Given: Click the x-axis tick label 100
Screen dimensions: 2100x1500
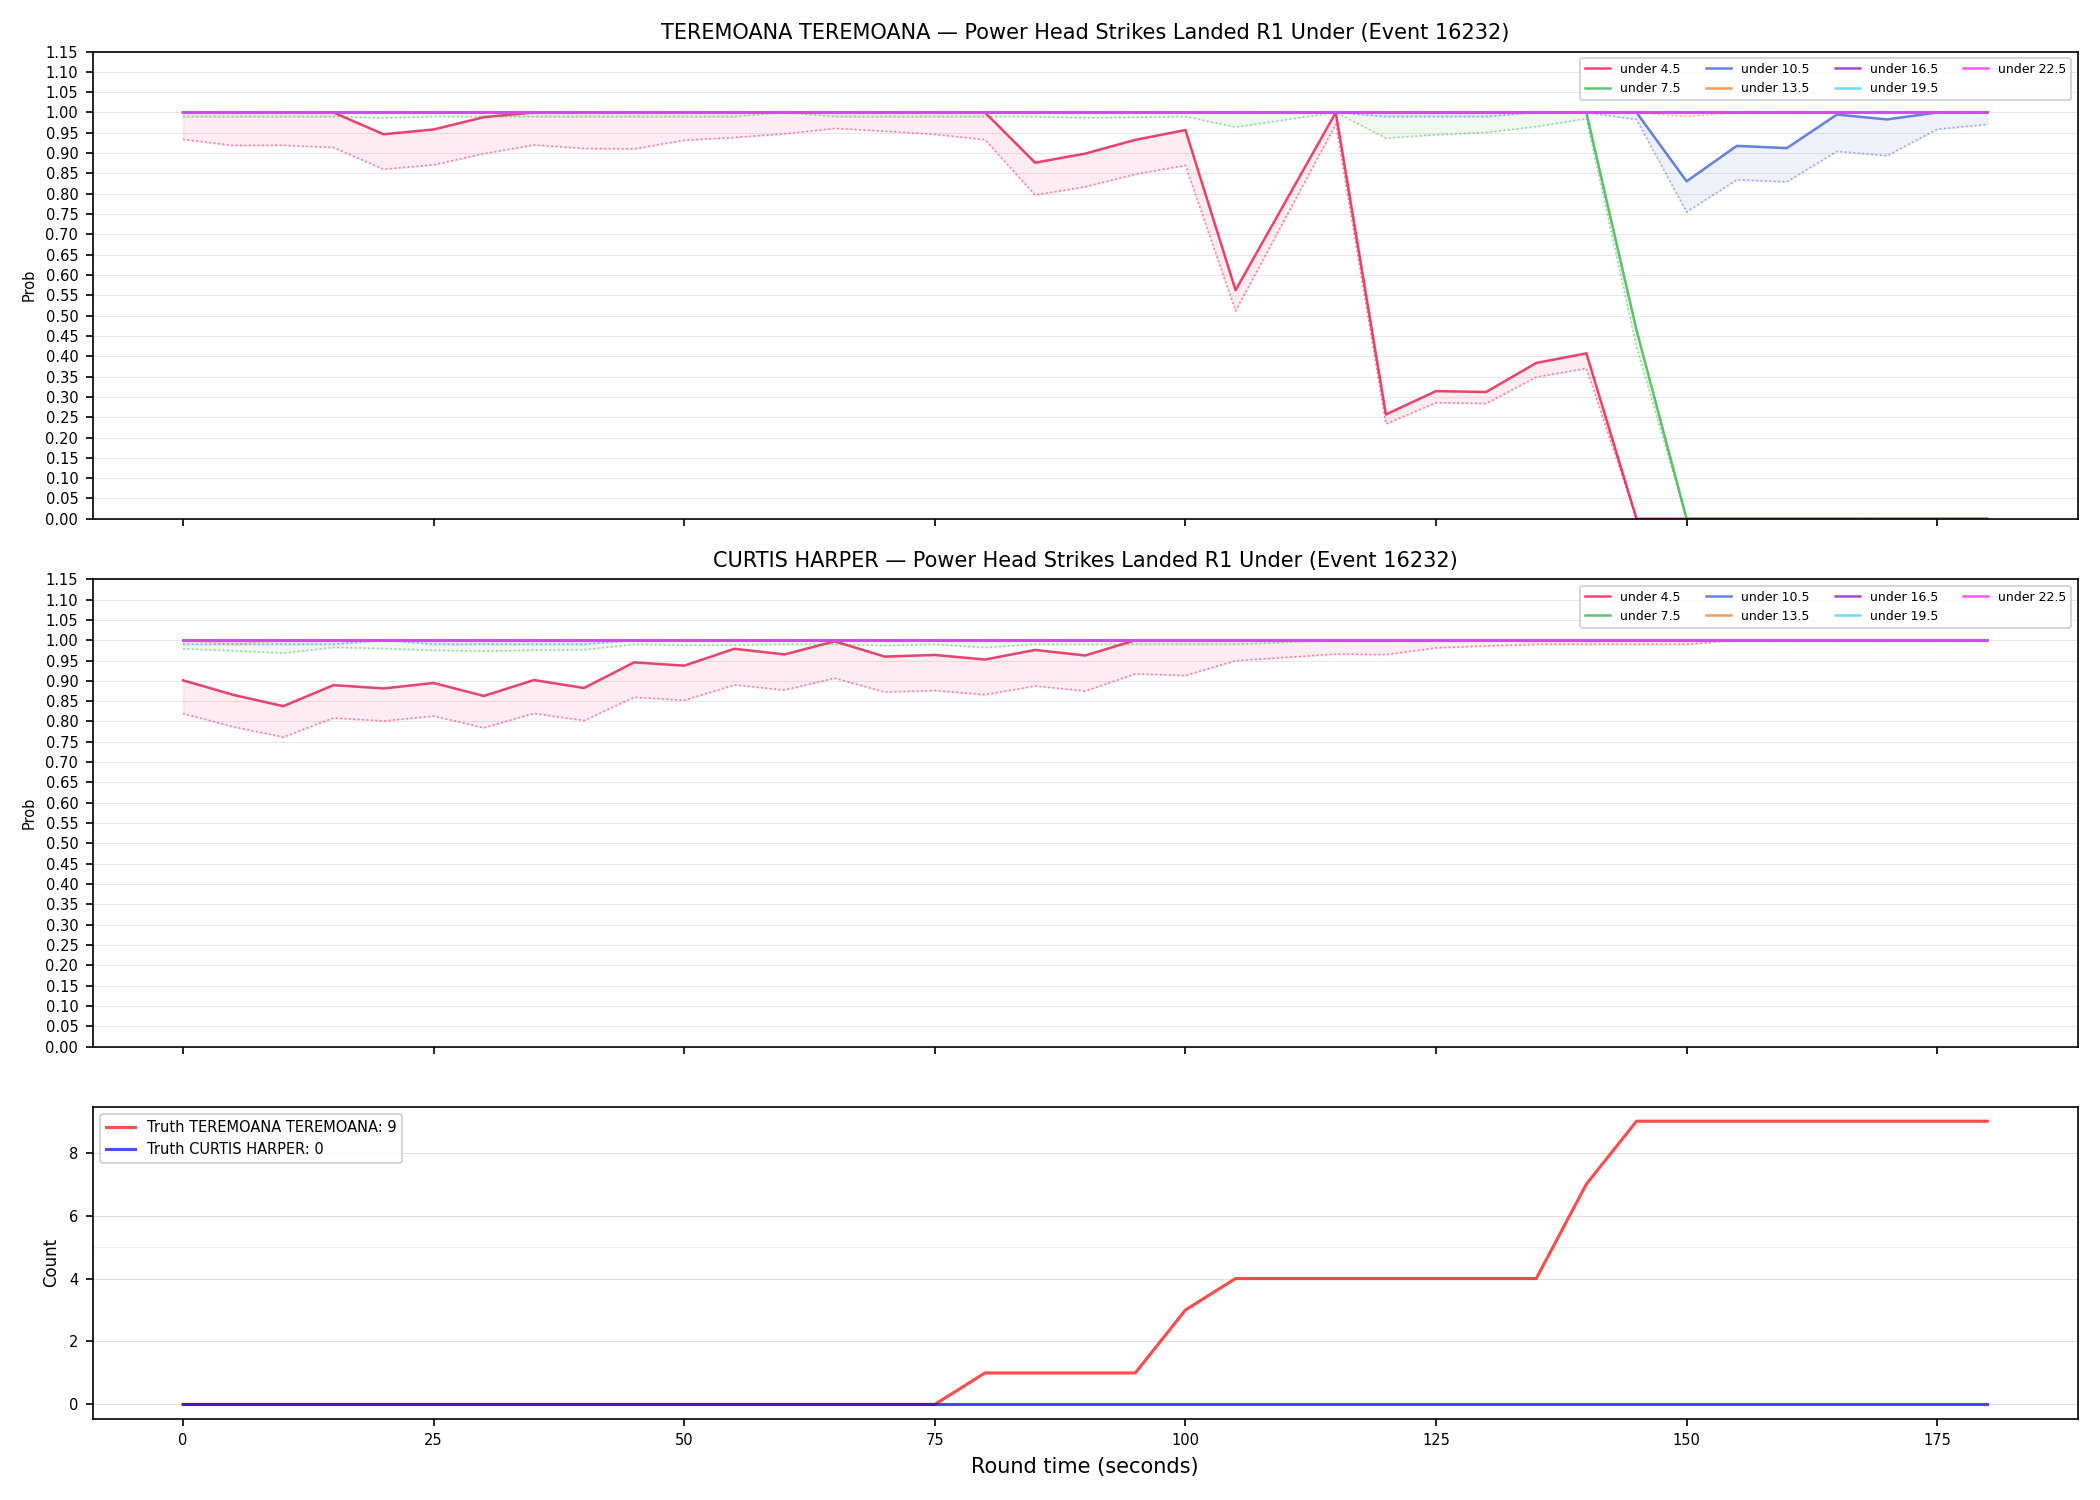Looking at the screenshot, I should 1185,1440.
